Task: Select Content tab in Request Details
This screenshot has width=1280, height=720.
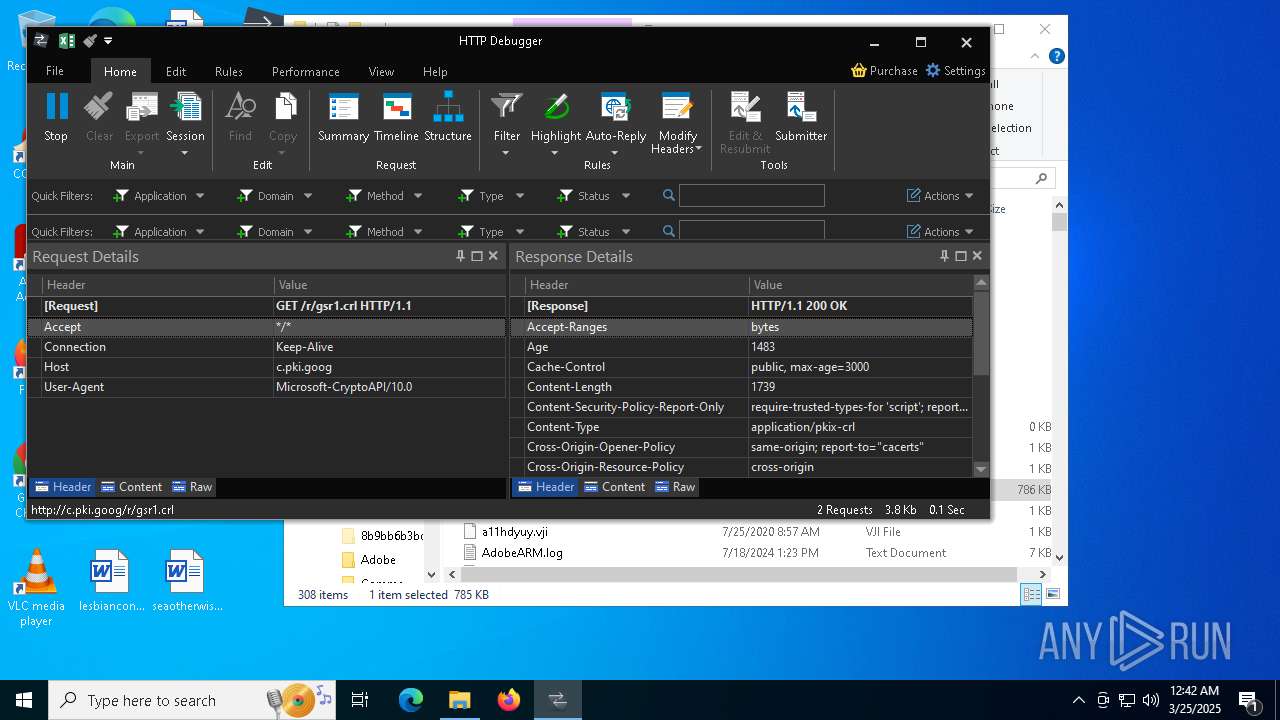Action: click(x=131, y=487)
